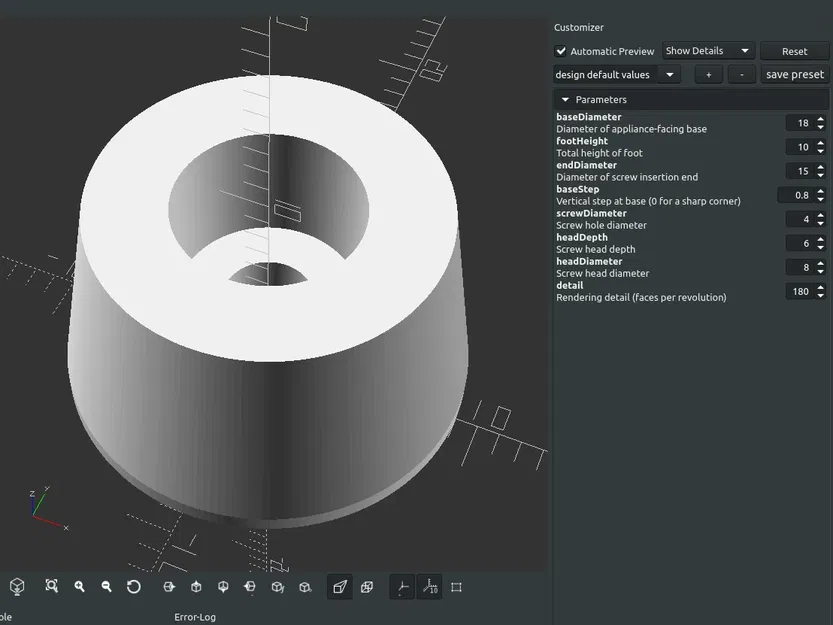
Task: Switch to the Top view icon
Action: click(196, 587)
